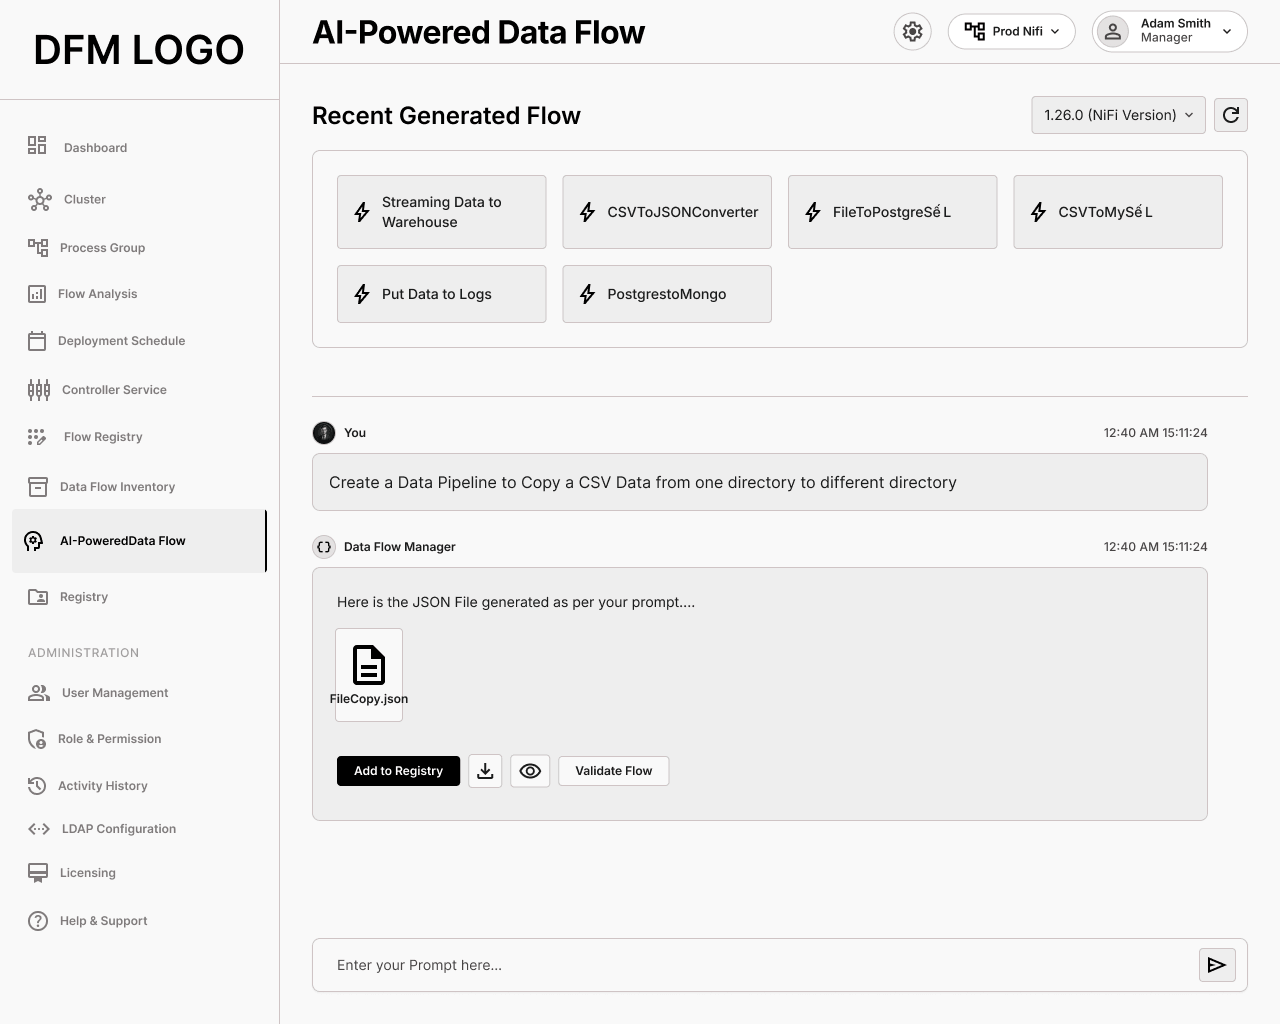1280x1024 pixels.
Task: Open Put Data to Logs flow
Action: click(441, 294)
